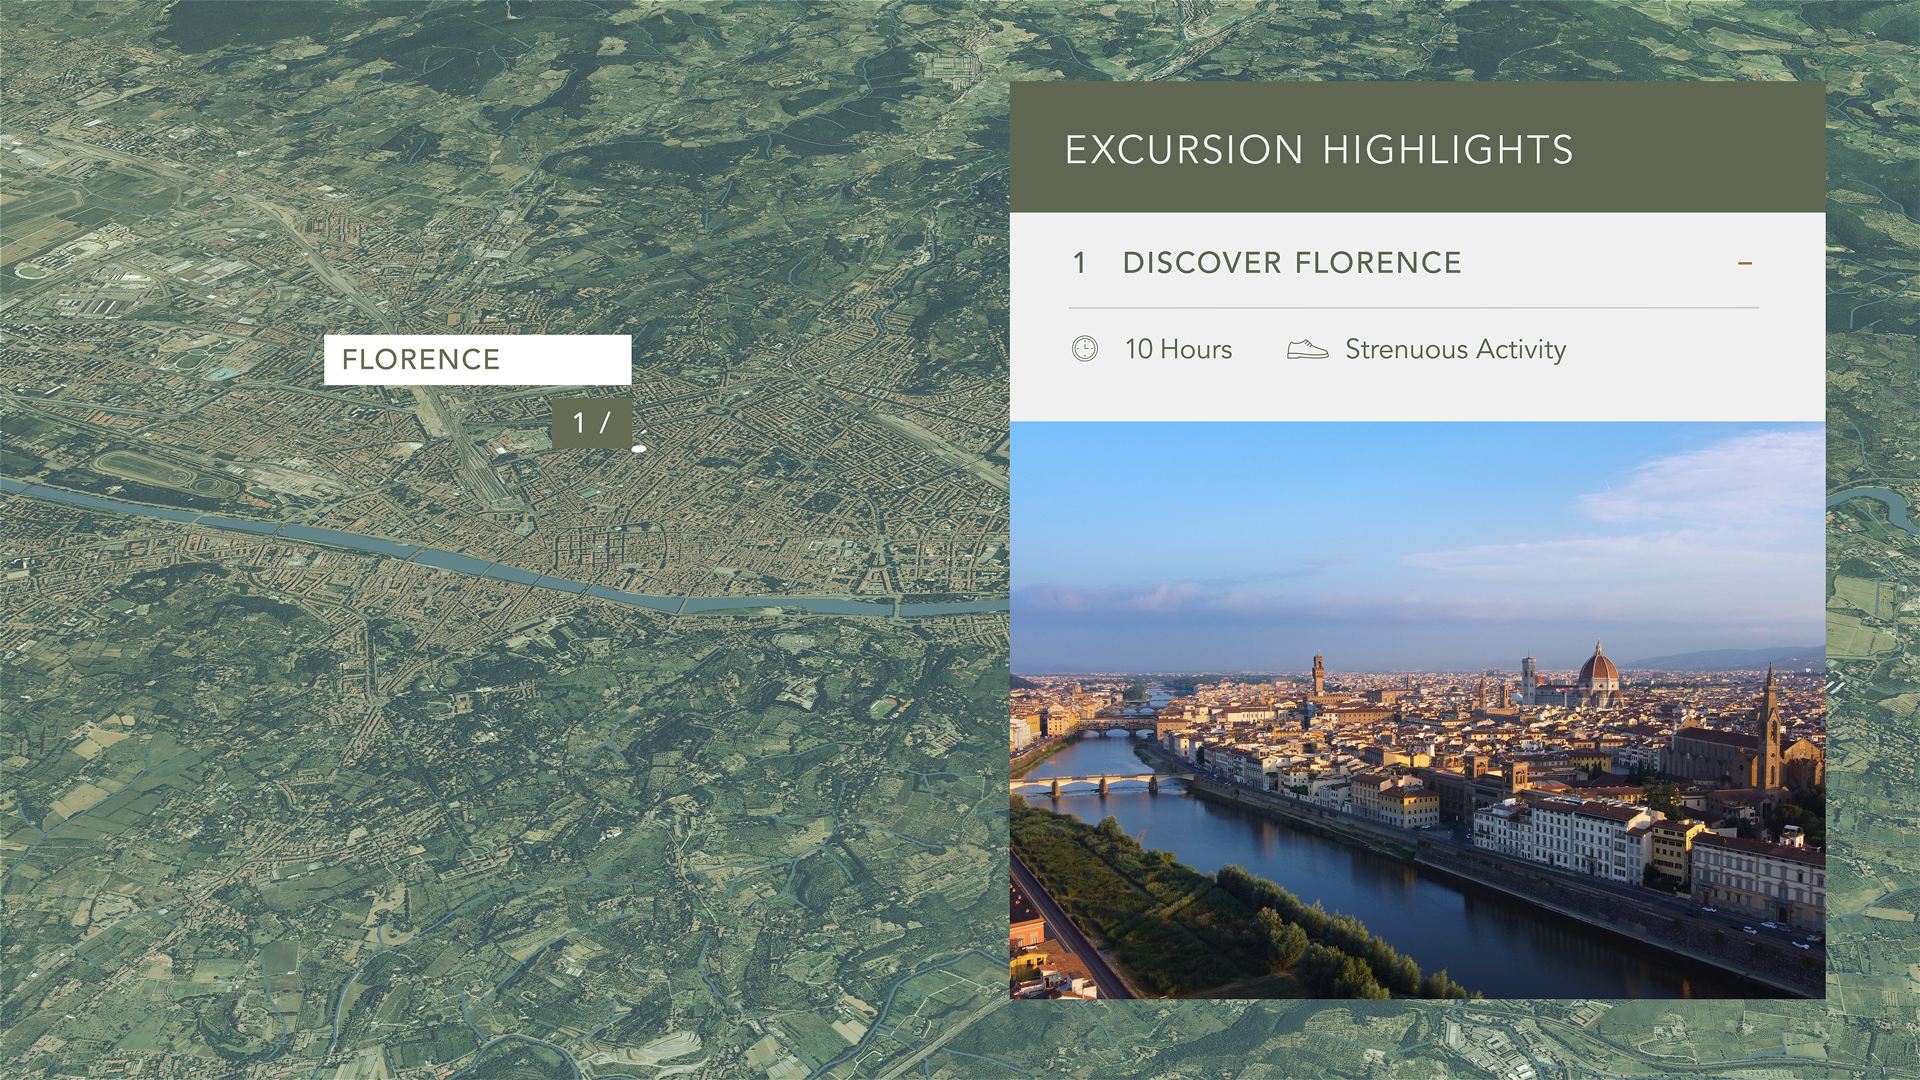This screenshot has width=1920, height=1080.
Task: Select the '10 Hours' duration text
Action: [x=1178, y=349]
